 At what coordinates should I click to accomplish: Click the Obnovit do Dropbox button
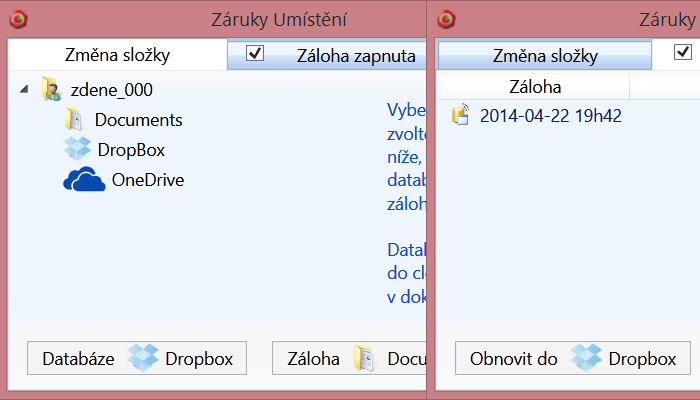(x=573, y=359)
